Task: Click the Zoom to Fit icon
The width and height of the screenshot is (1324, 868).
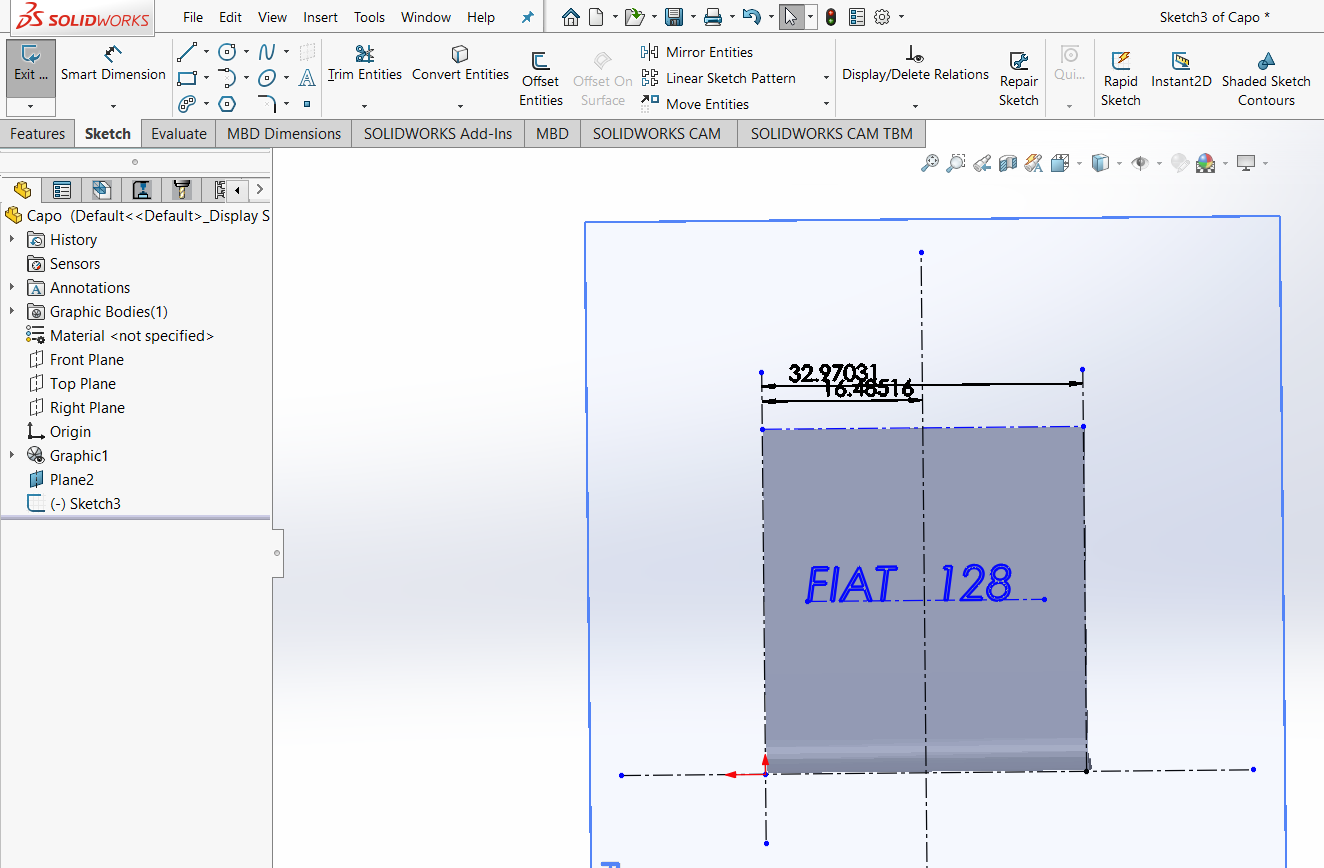Action: click(x=930, y=163)
